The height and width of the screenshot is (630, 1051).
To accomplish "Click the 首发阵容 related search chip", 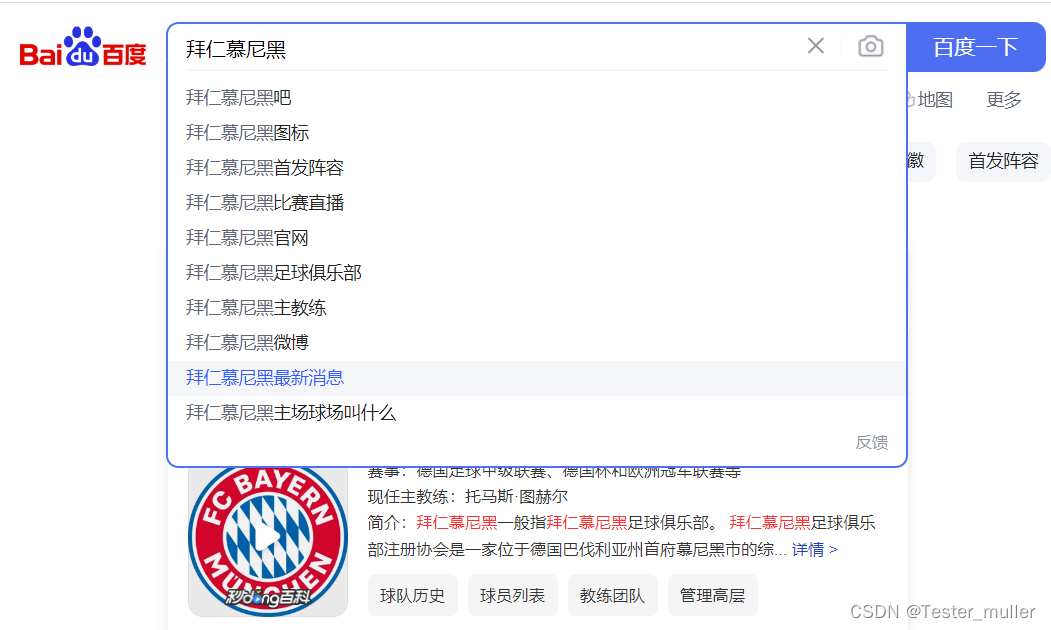I will (x=1003, y=161).
